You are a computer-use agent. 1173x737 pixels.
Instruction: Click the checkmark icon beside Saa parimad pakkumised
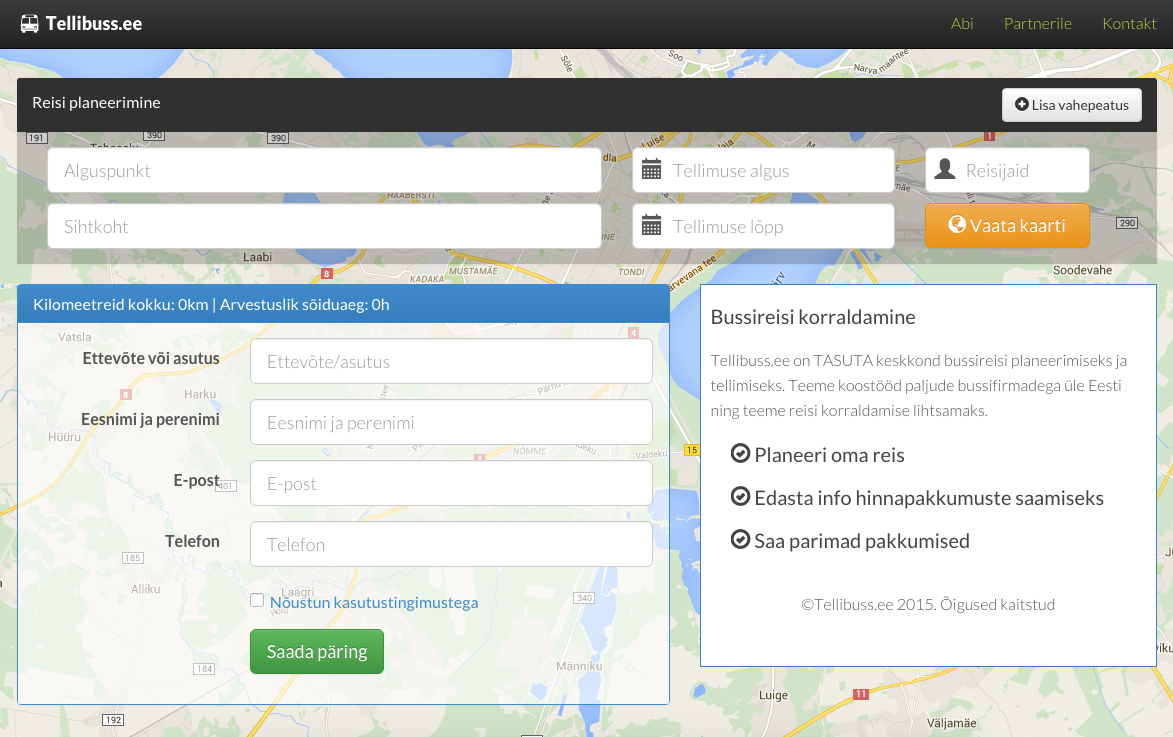[740, 539]
